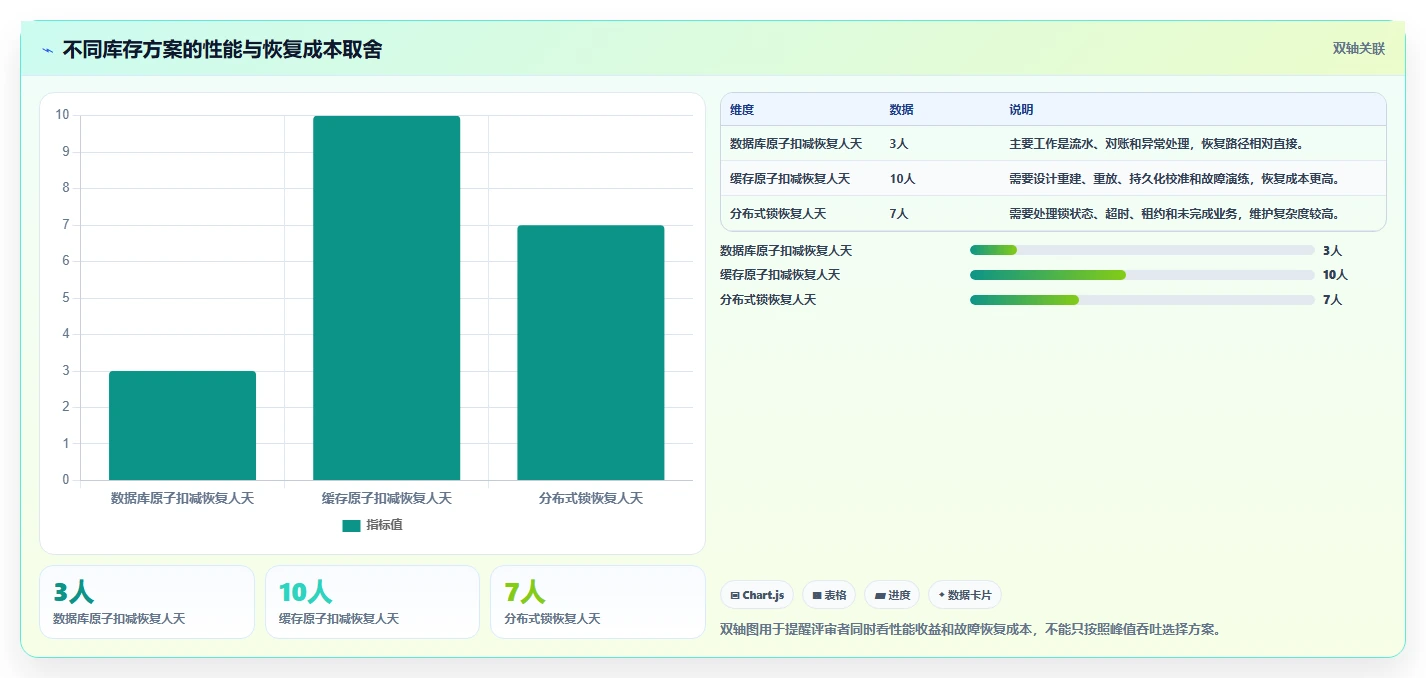
Task: Click the 分布式锁恢复人天 chart bar
Action: (x=590, y=352)
